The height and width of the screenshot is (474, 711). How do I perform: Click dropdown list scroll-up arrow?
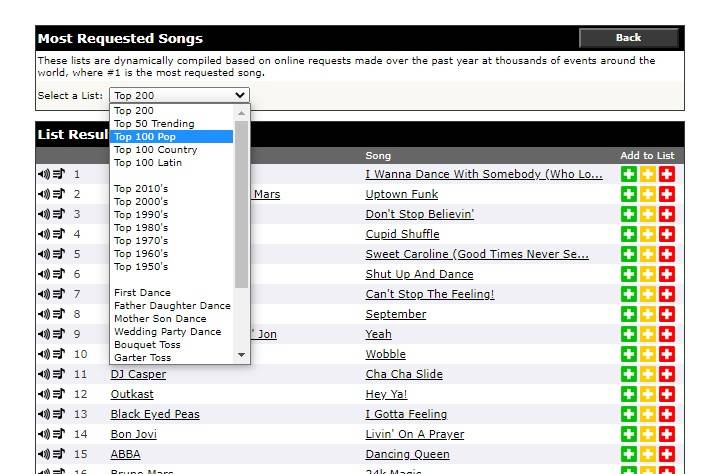[x=242, y=112]
